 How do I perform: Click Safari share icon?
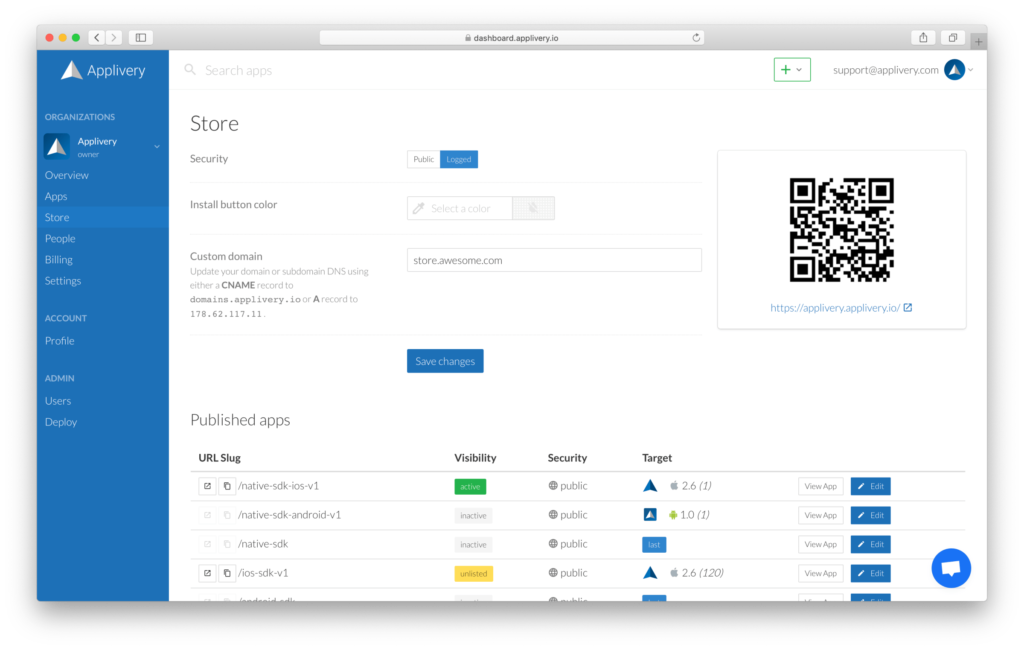[x=923, y=37]
